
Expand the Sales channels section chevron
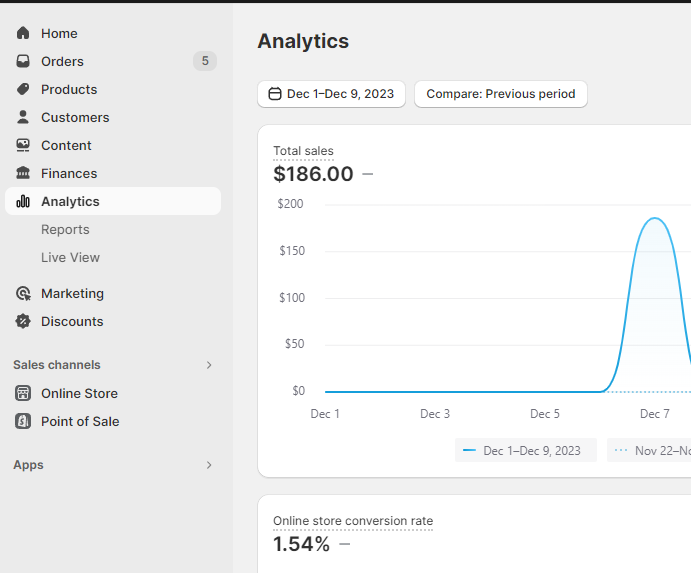[x=209, y=365]
